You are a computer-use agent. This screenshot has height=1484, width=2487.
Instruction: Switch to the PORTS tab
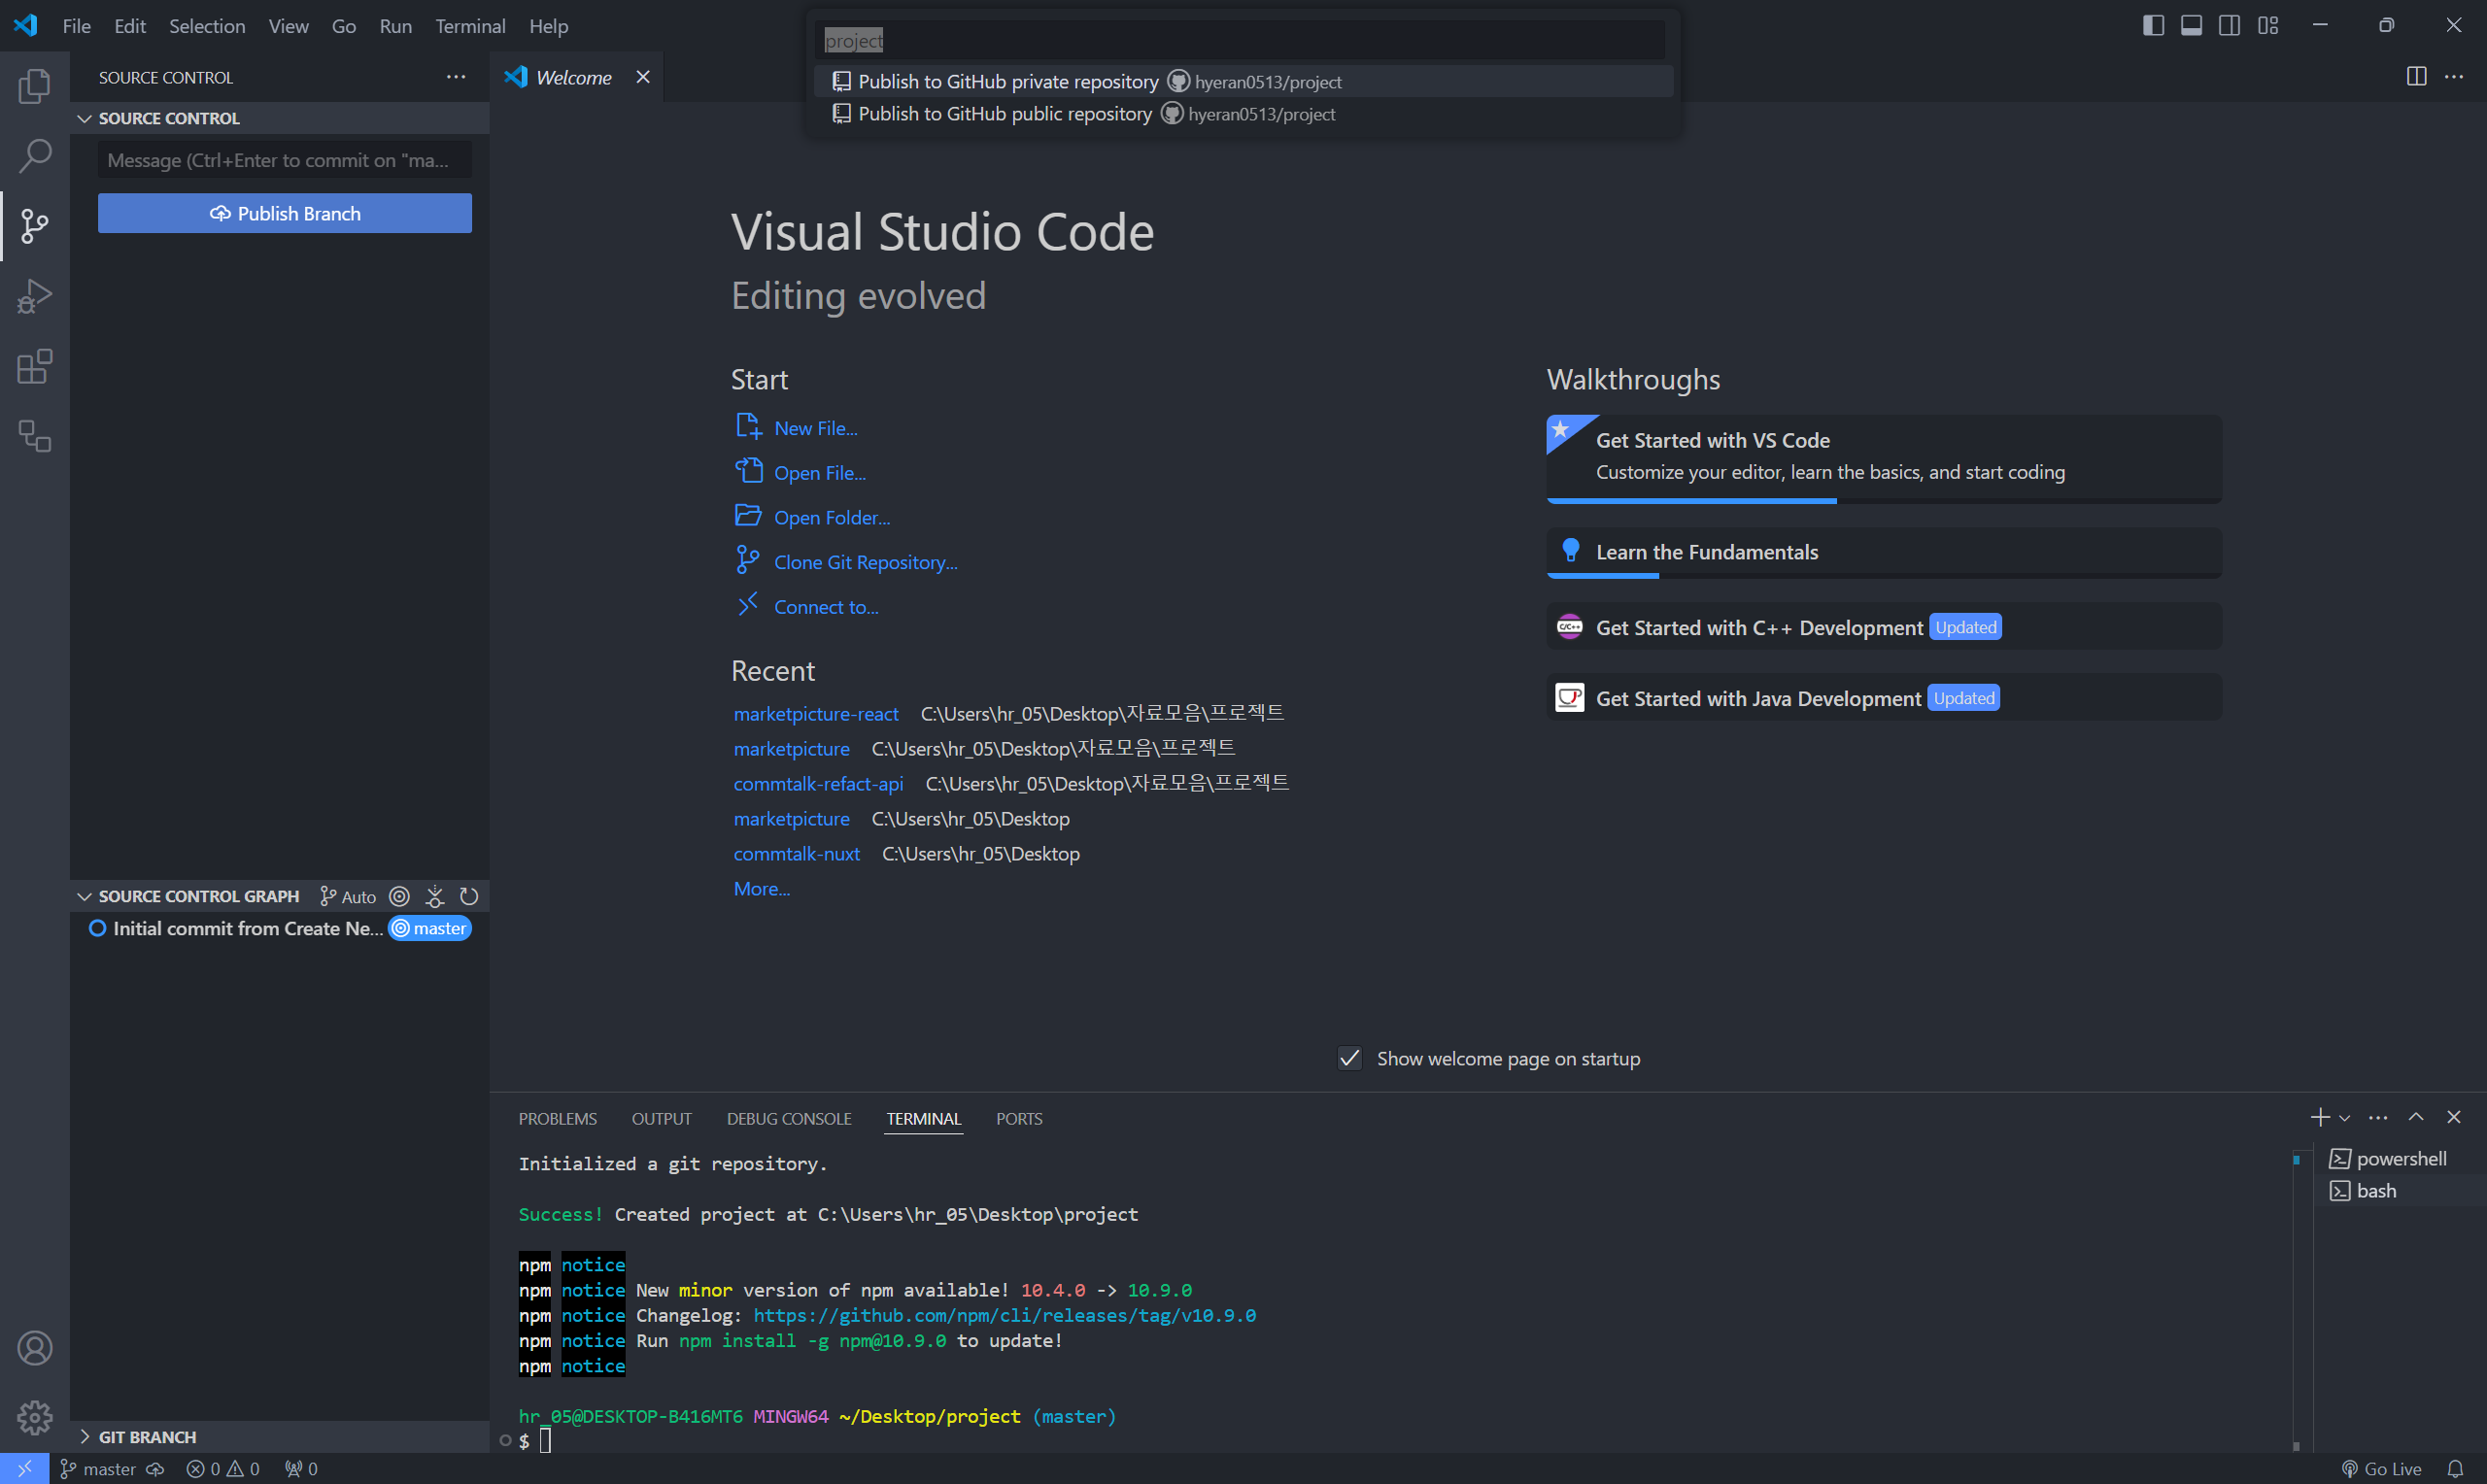pos(1019,1119)
